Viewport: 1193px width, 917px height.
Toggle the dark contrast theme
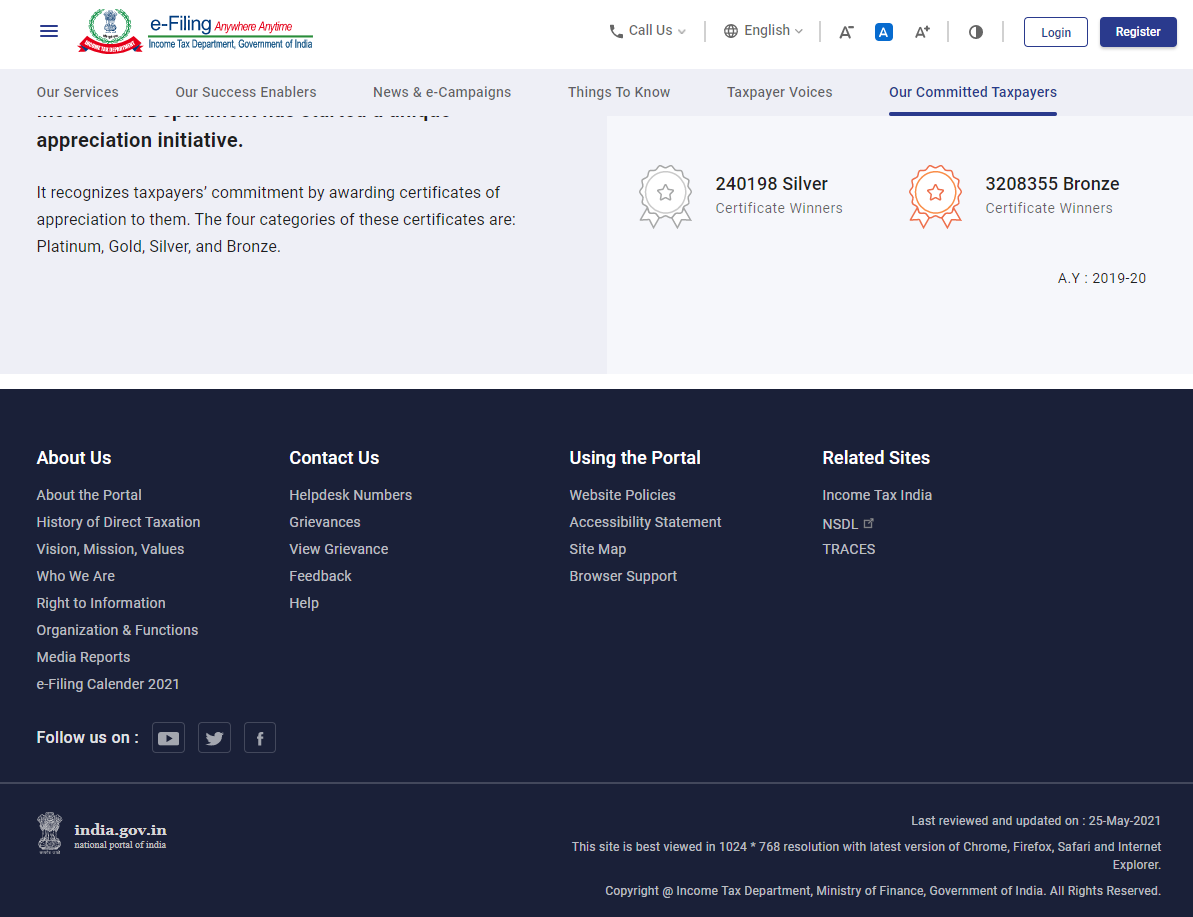(x=975, y=32)
